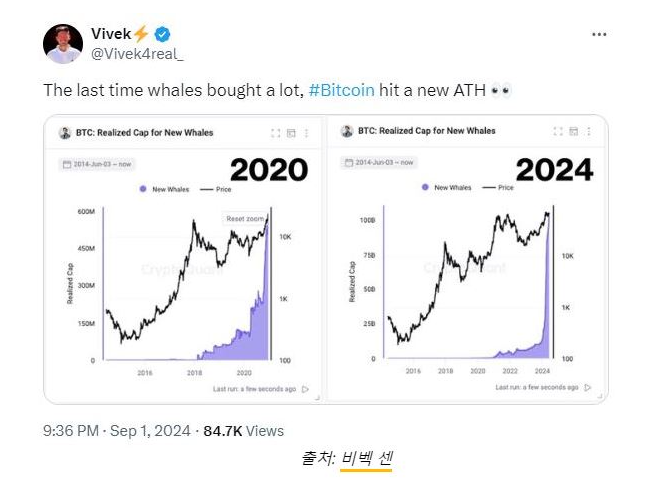Click Reset zoom on the 2020 chart
The image size is (651, 488).
[243, 218]
